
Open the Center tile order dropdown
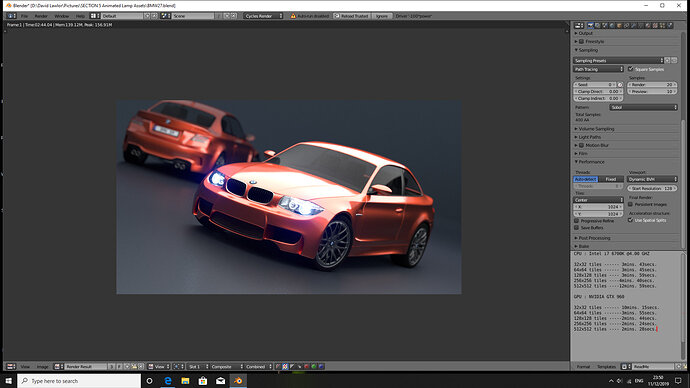pos(598,200)
